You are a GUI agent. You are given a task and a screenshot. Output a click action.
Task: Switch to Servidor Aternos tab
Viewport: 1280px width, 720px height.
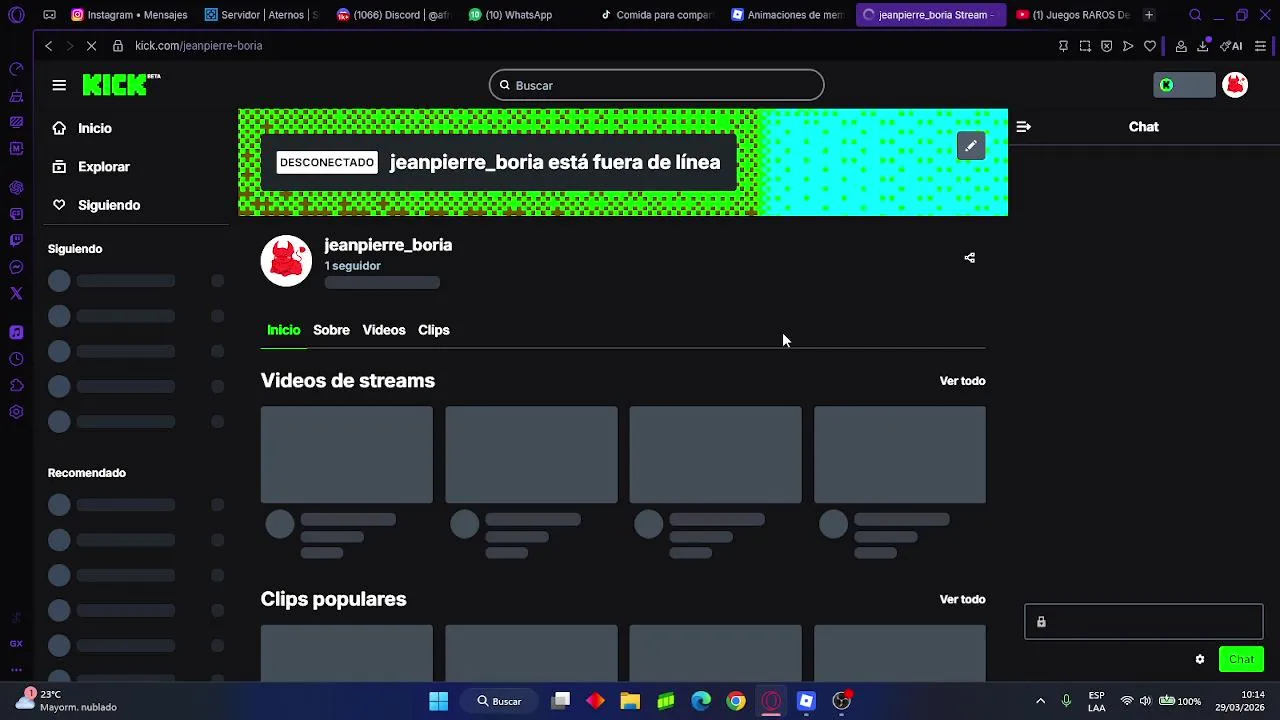coord(262,15)
